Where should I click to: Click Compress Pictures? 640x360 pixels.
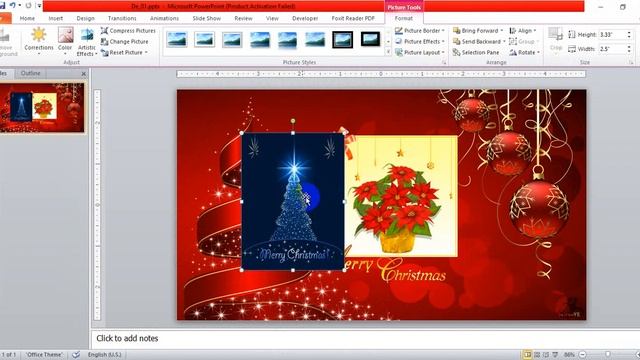click(x=128, y=31)
